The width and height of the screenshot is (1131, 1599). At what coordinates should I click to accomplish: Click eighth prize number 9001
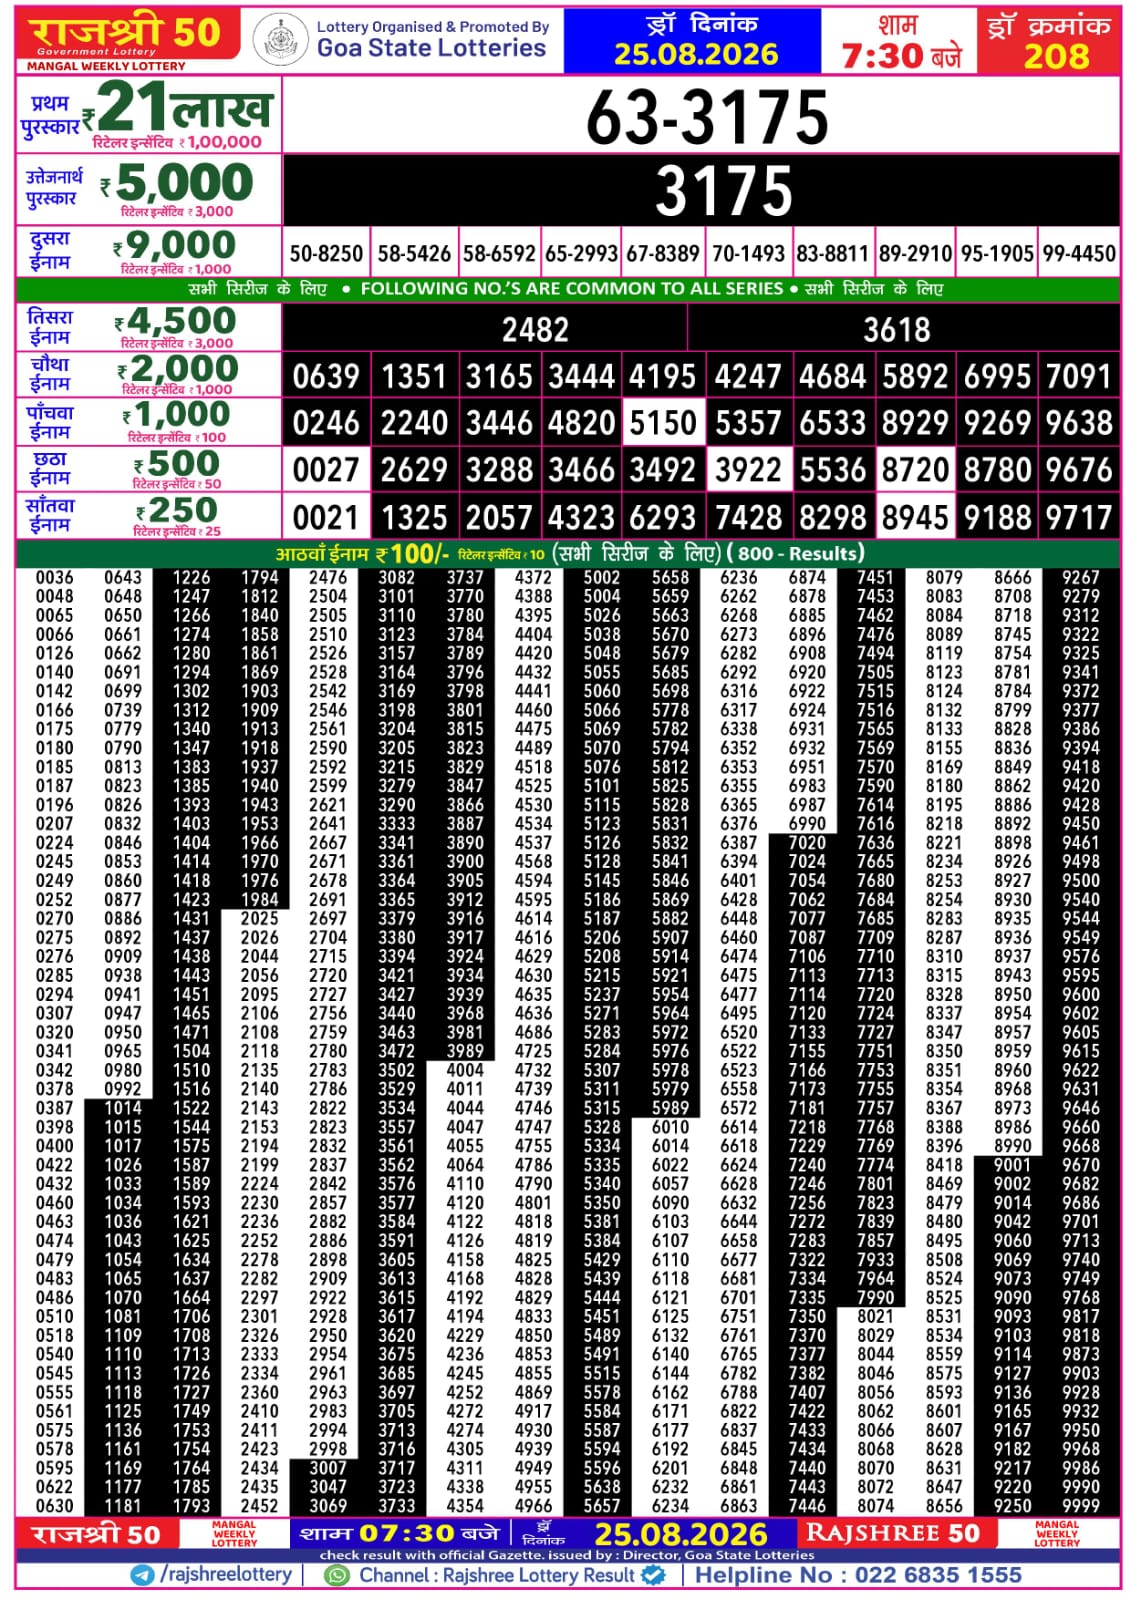pyautogui.click(x=1012, y=1165)
